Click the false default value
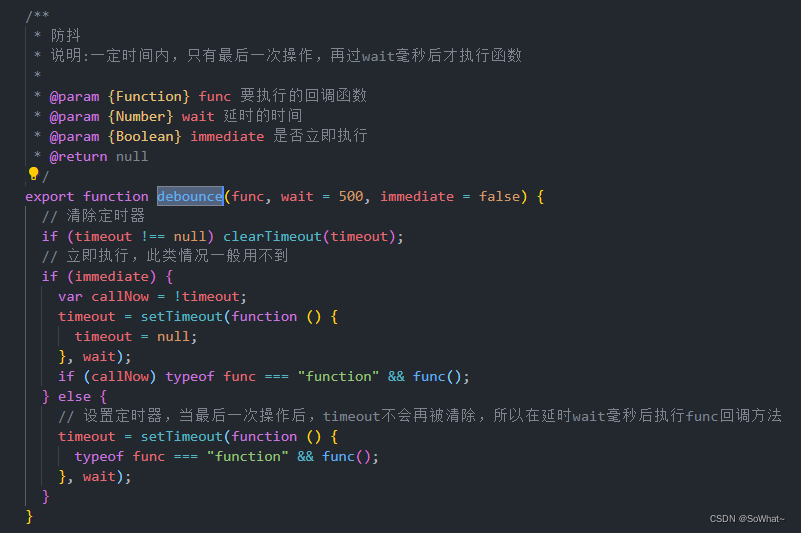Viewport: 801px width, 533px height. click(499, 196)
